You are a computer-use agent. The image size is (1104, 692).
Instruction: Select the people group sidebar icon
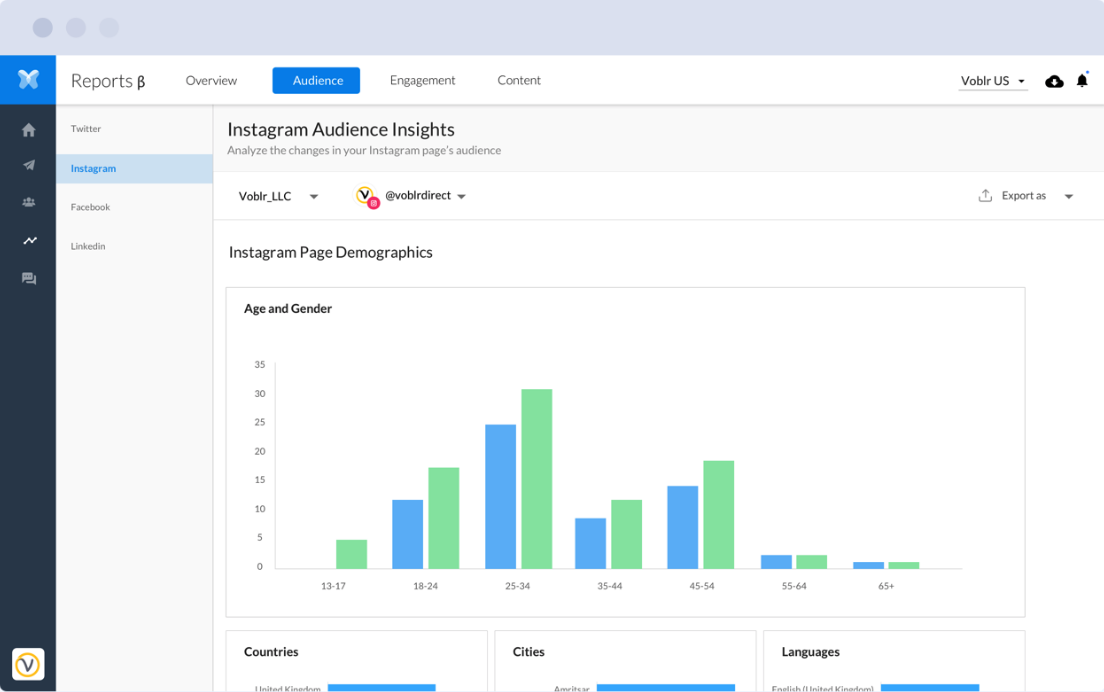[x=29, y=203]
